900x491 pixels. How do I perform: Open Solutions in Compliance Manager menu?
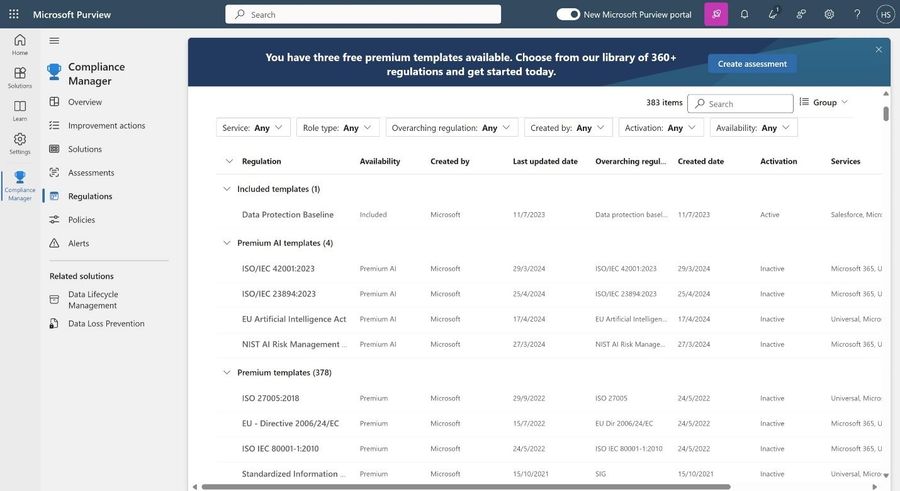[84, 149]
